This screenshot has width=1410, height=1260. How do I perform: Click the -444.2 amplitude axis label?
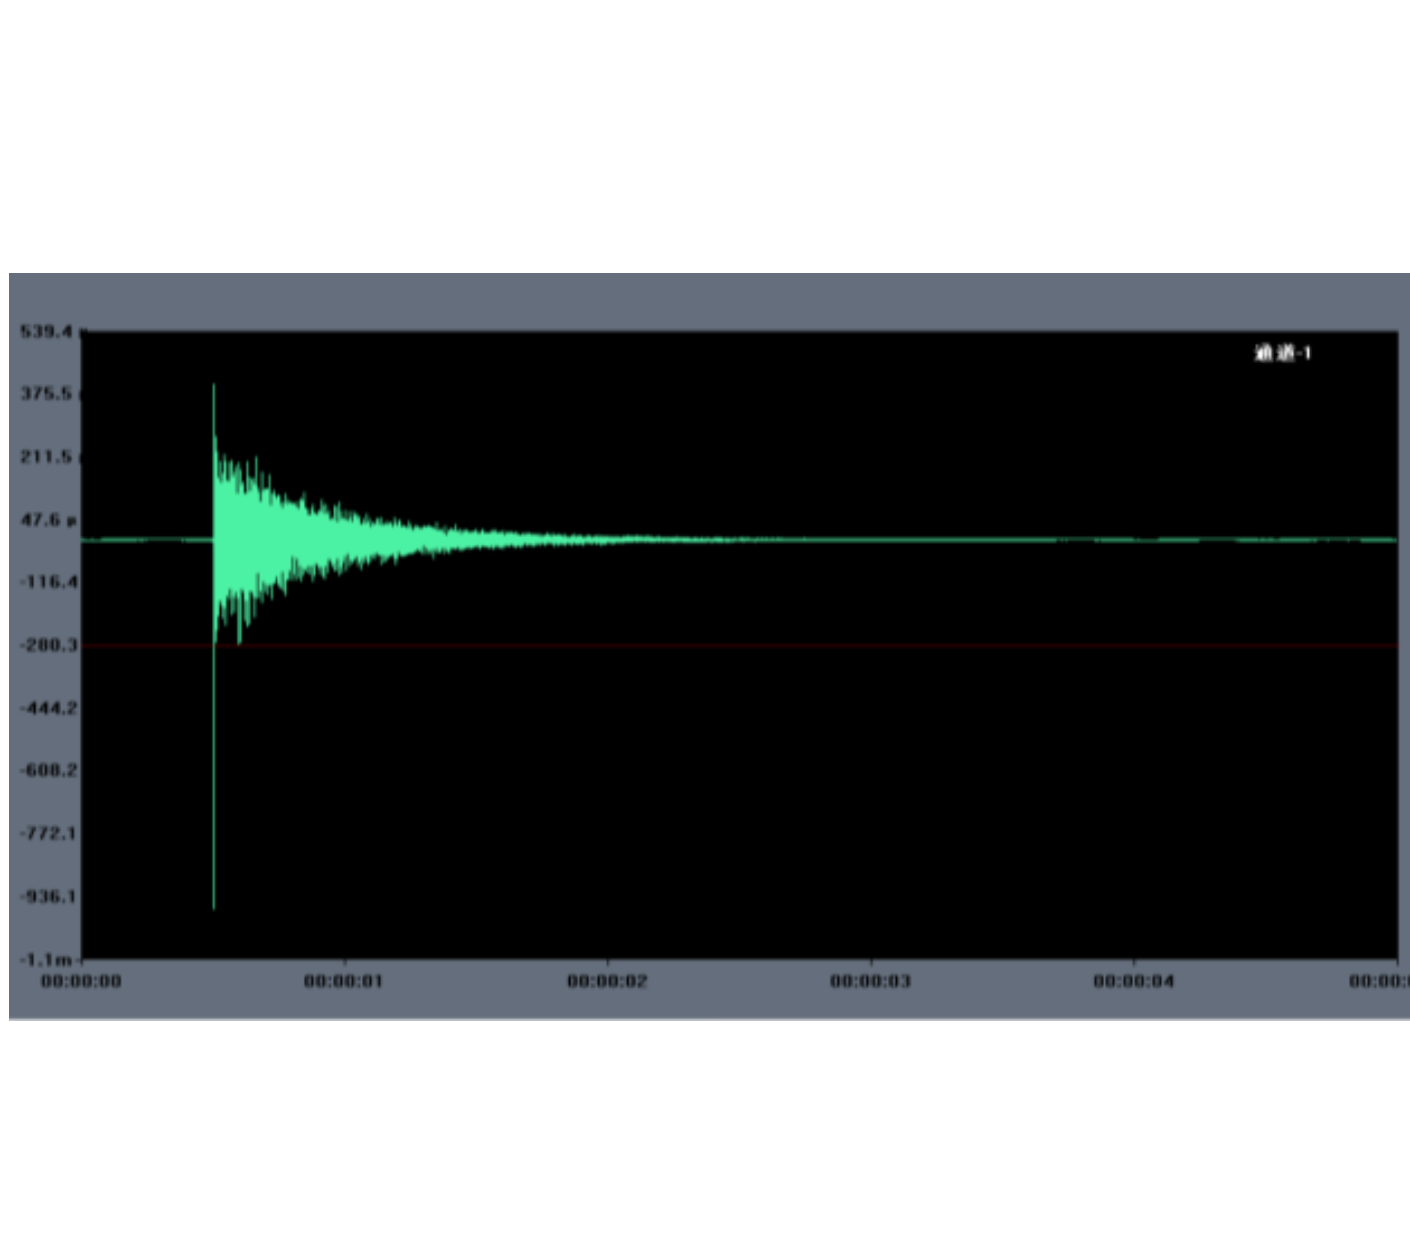click(48, 708)
